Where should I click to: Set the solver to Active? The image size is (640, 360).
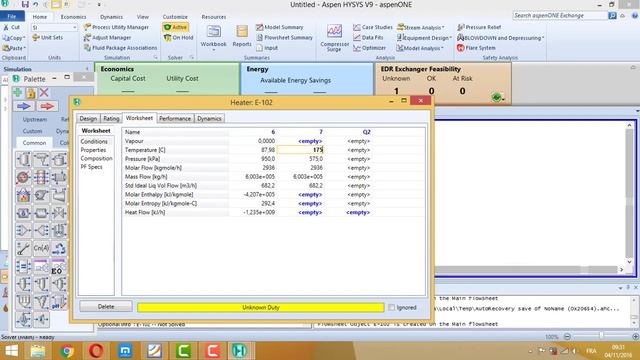176,27
